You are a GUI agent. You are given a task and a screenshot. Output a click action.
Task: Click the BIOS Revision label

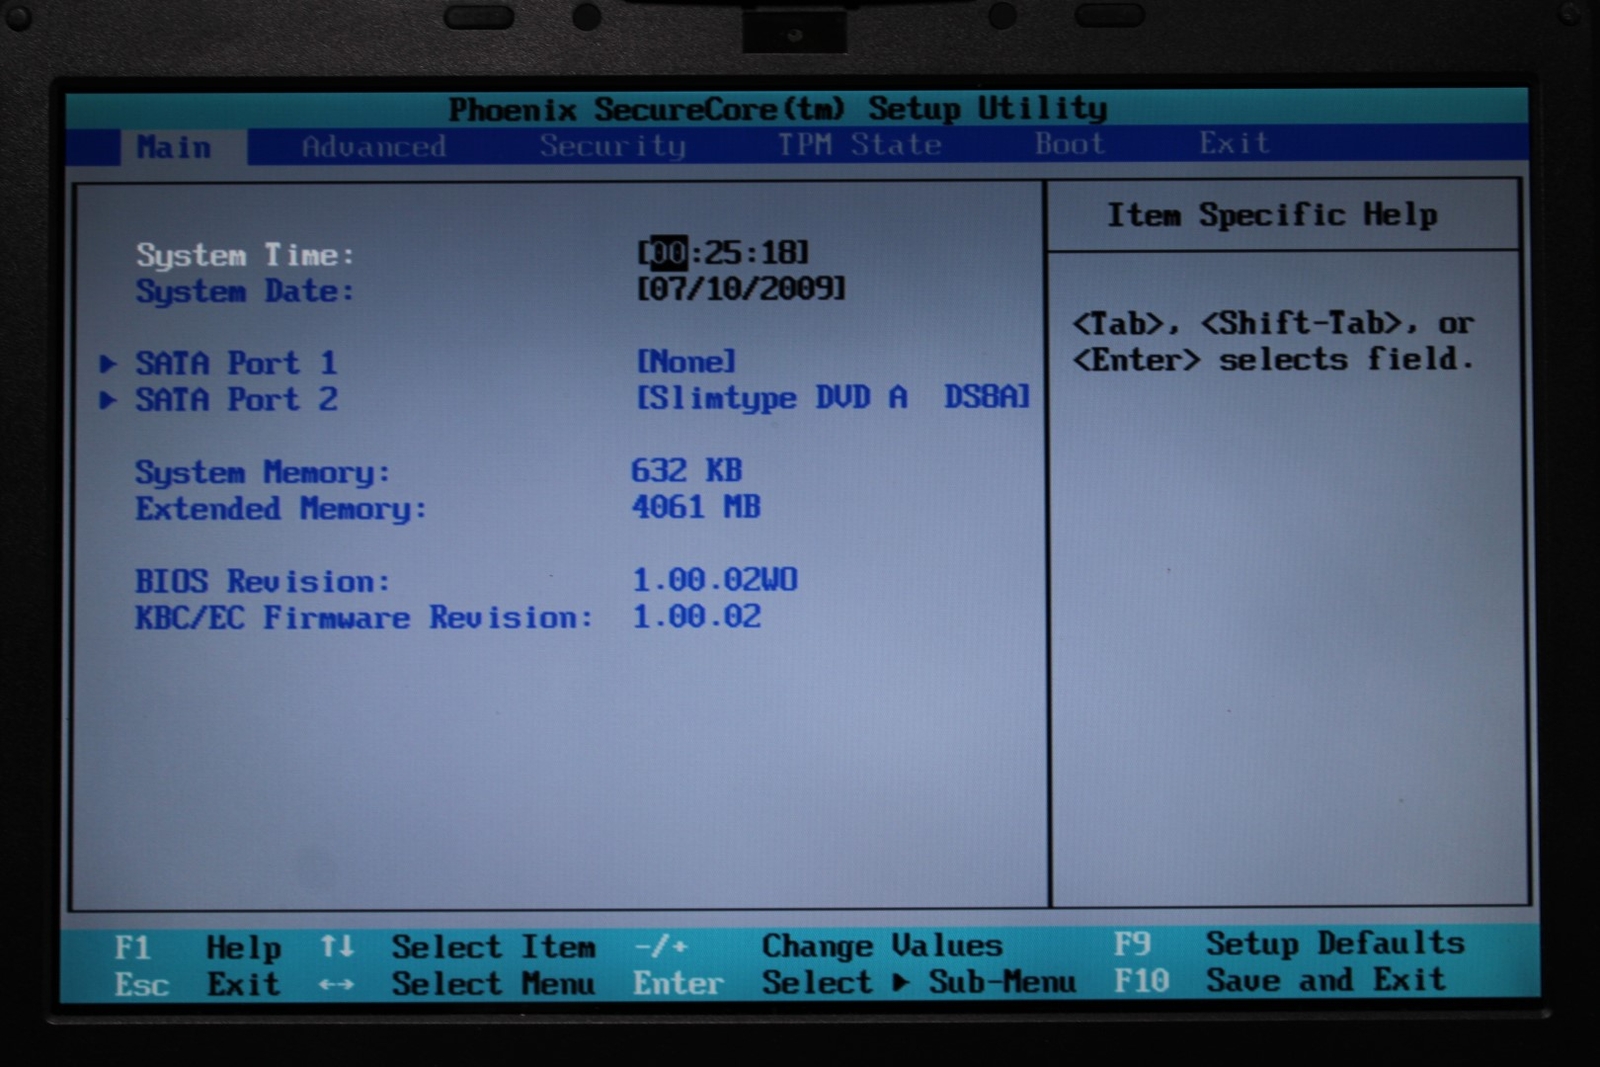point(262,581)
